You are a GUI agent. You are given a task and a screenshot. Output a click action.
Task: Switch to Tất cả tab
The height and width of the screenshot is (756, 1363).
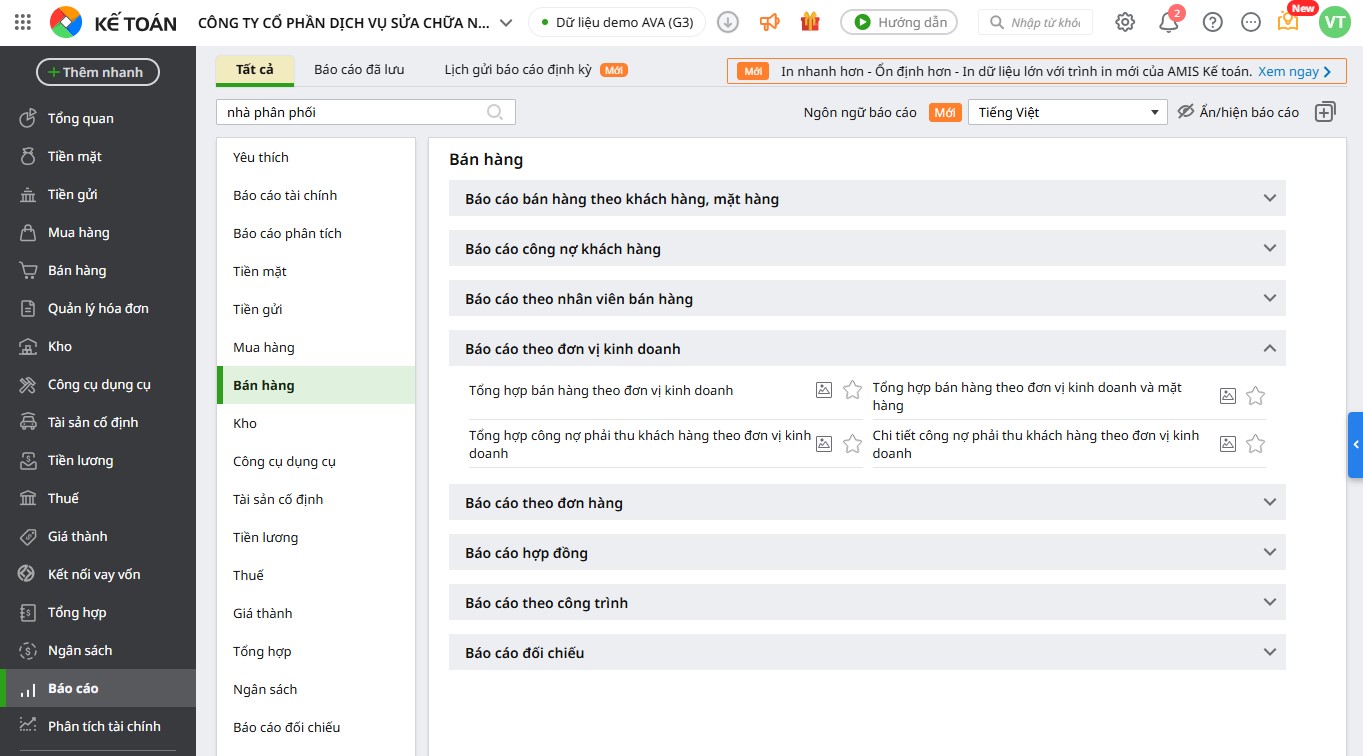[x=255, y=70]
